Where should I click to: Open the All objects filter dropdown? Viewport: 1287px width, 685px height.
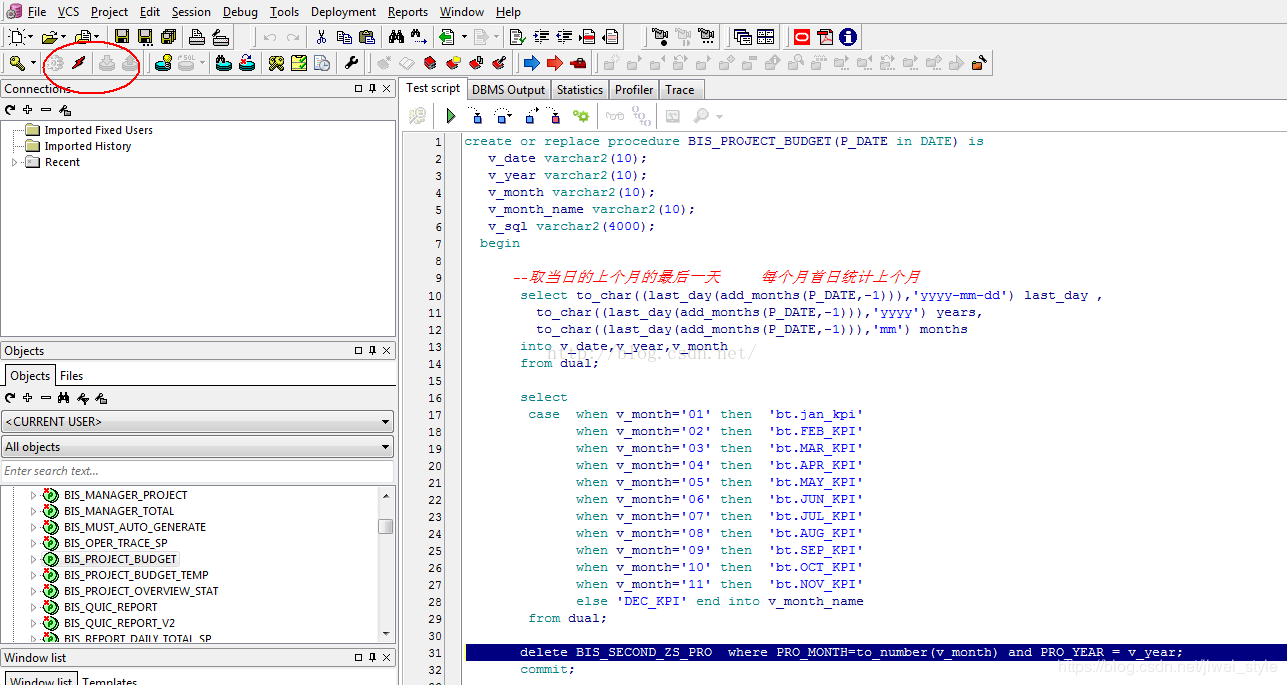[197, 447]
